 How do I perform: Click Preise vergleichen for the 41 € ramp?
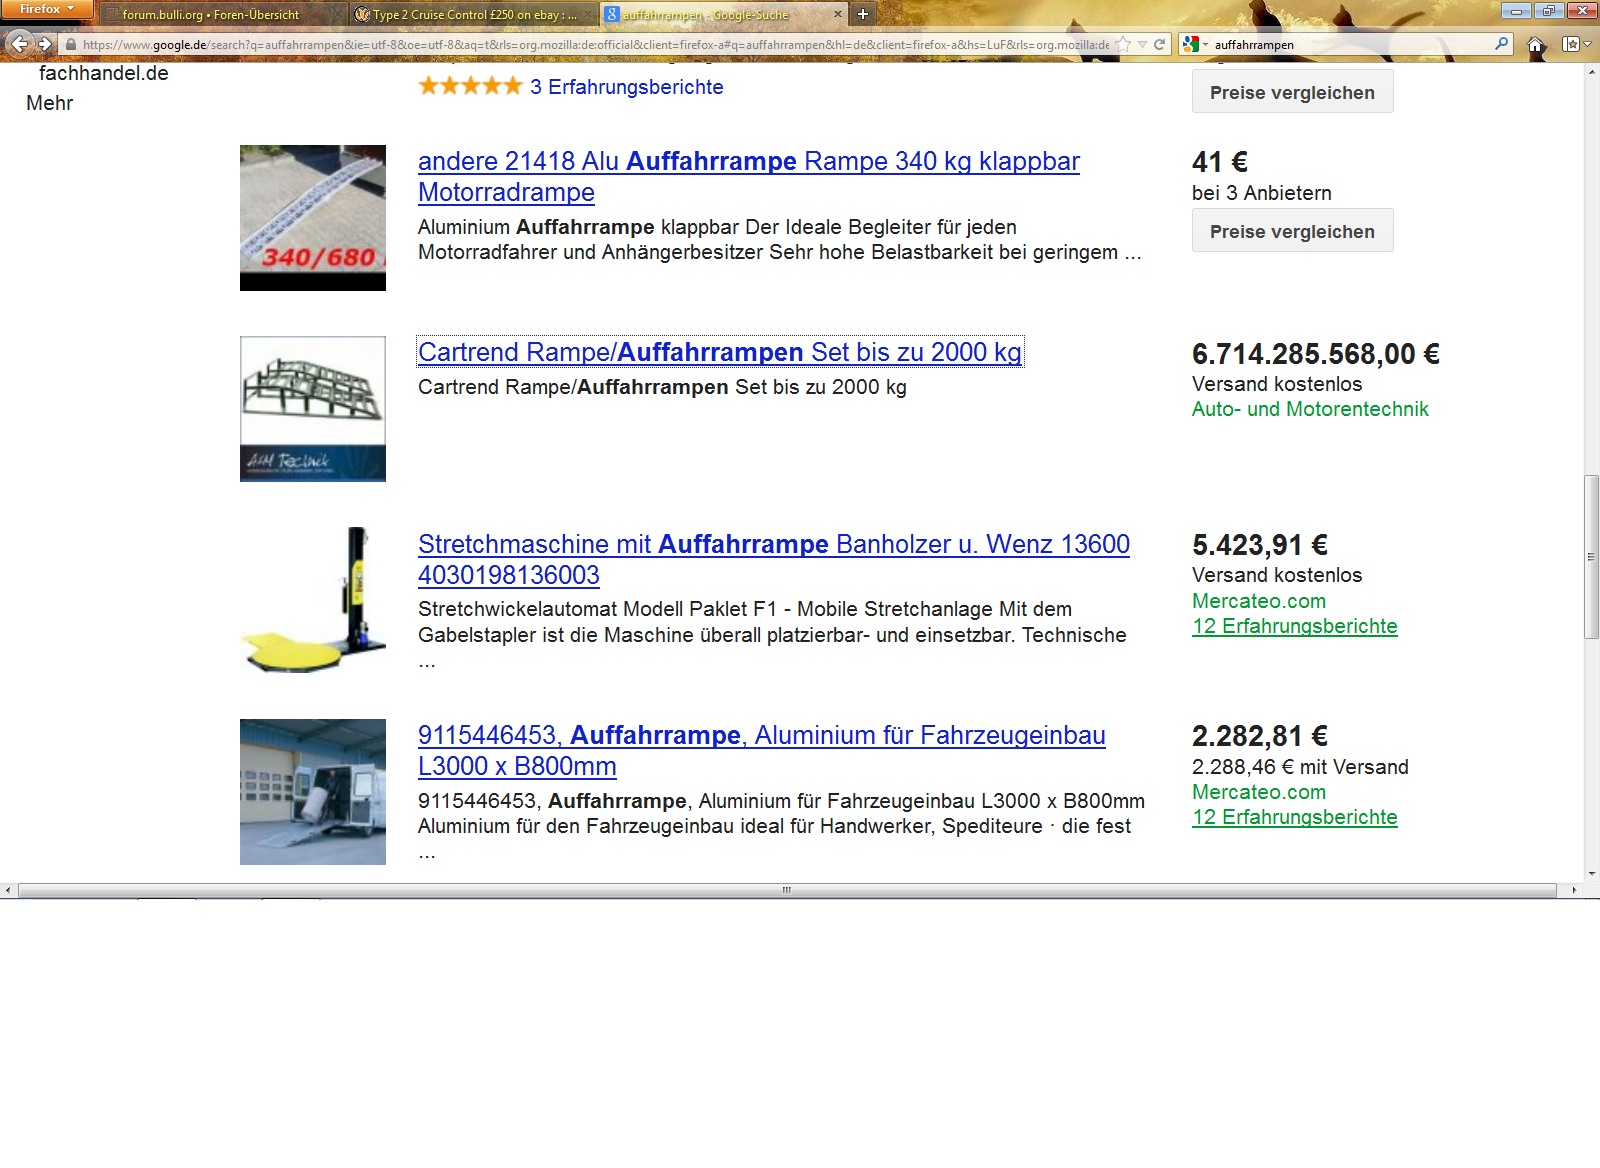(x=1292, y=231)
